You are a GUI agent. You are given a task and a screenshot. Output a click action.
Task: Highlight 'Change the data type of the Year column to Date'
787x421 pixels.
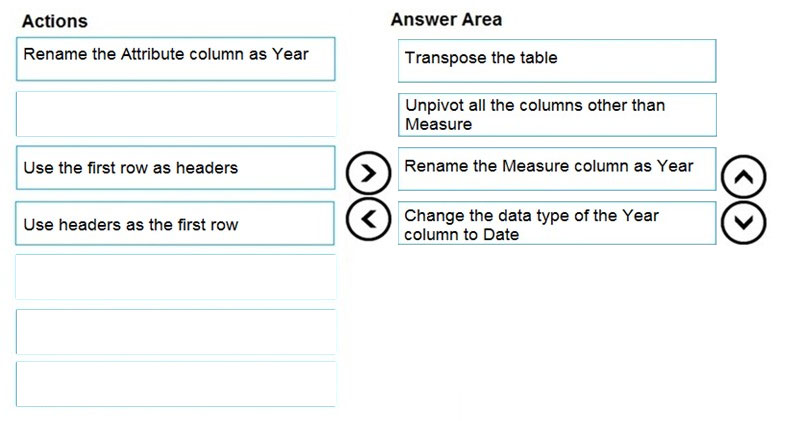coord(556,224)
